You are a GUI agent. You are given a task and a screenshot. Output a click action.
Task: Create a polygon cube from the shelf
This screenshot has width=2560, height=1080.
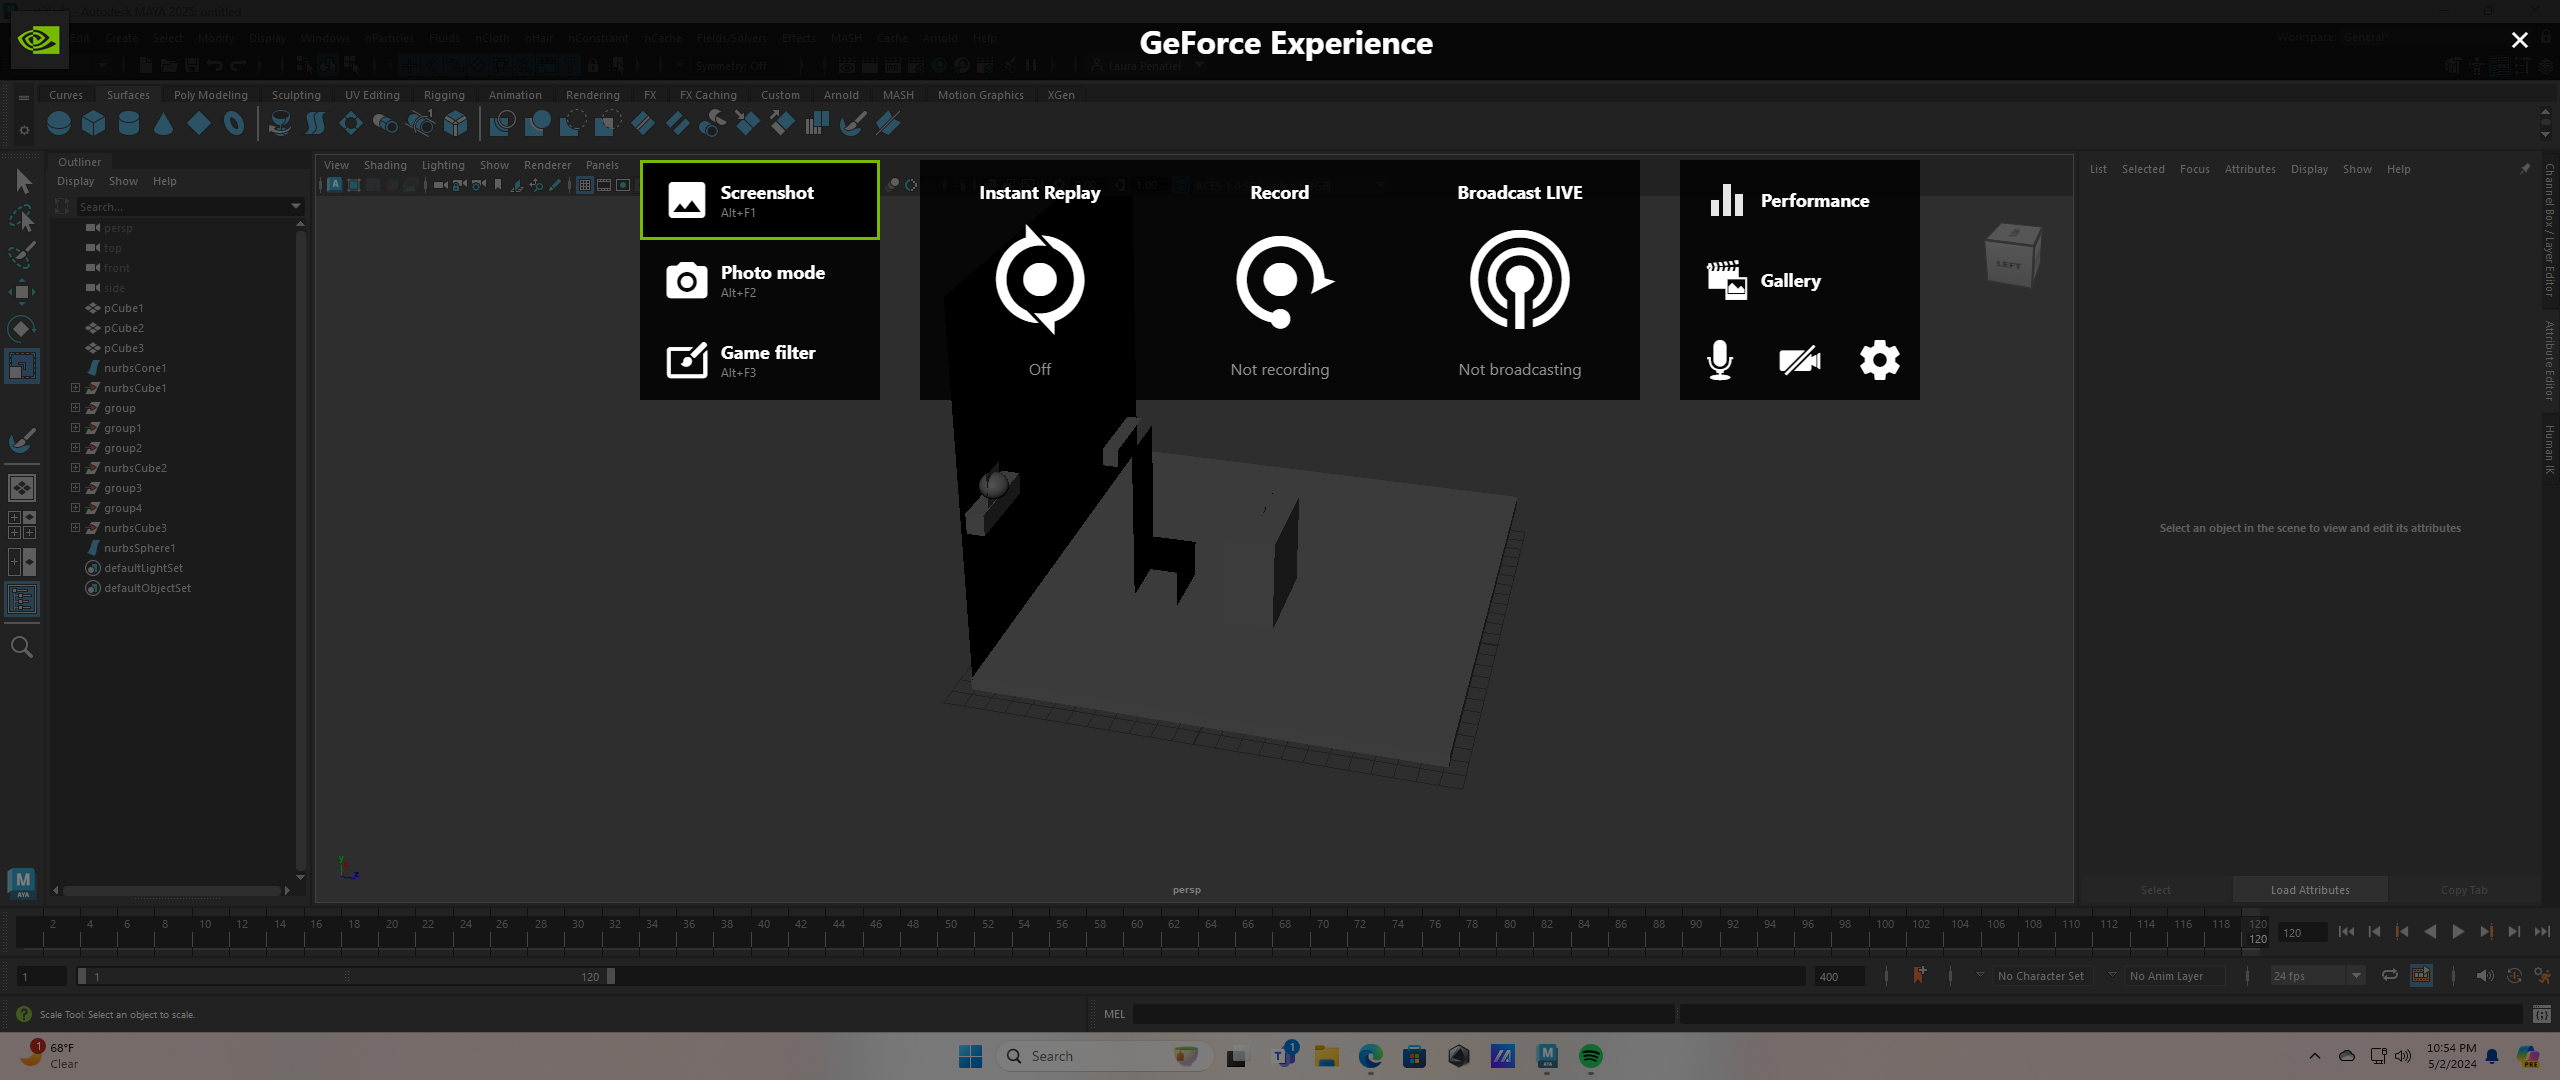[94, 123]
